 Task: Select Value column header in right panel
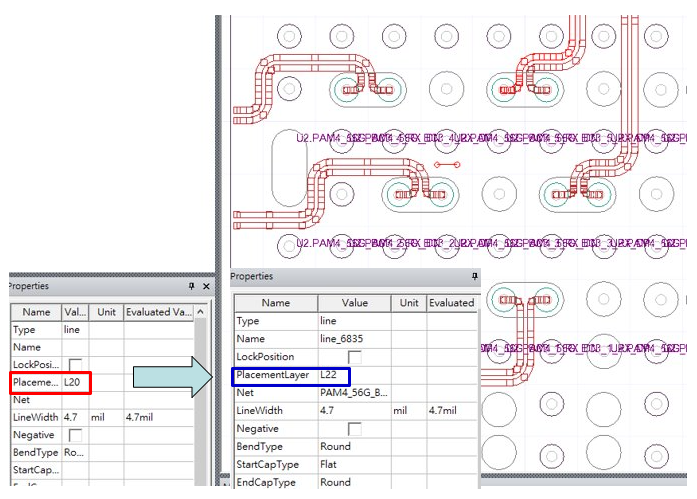pos(355,303)
